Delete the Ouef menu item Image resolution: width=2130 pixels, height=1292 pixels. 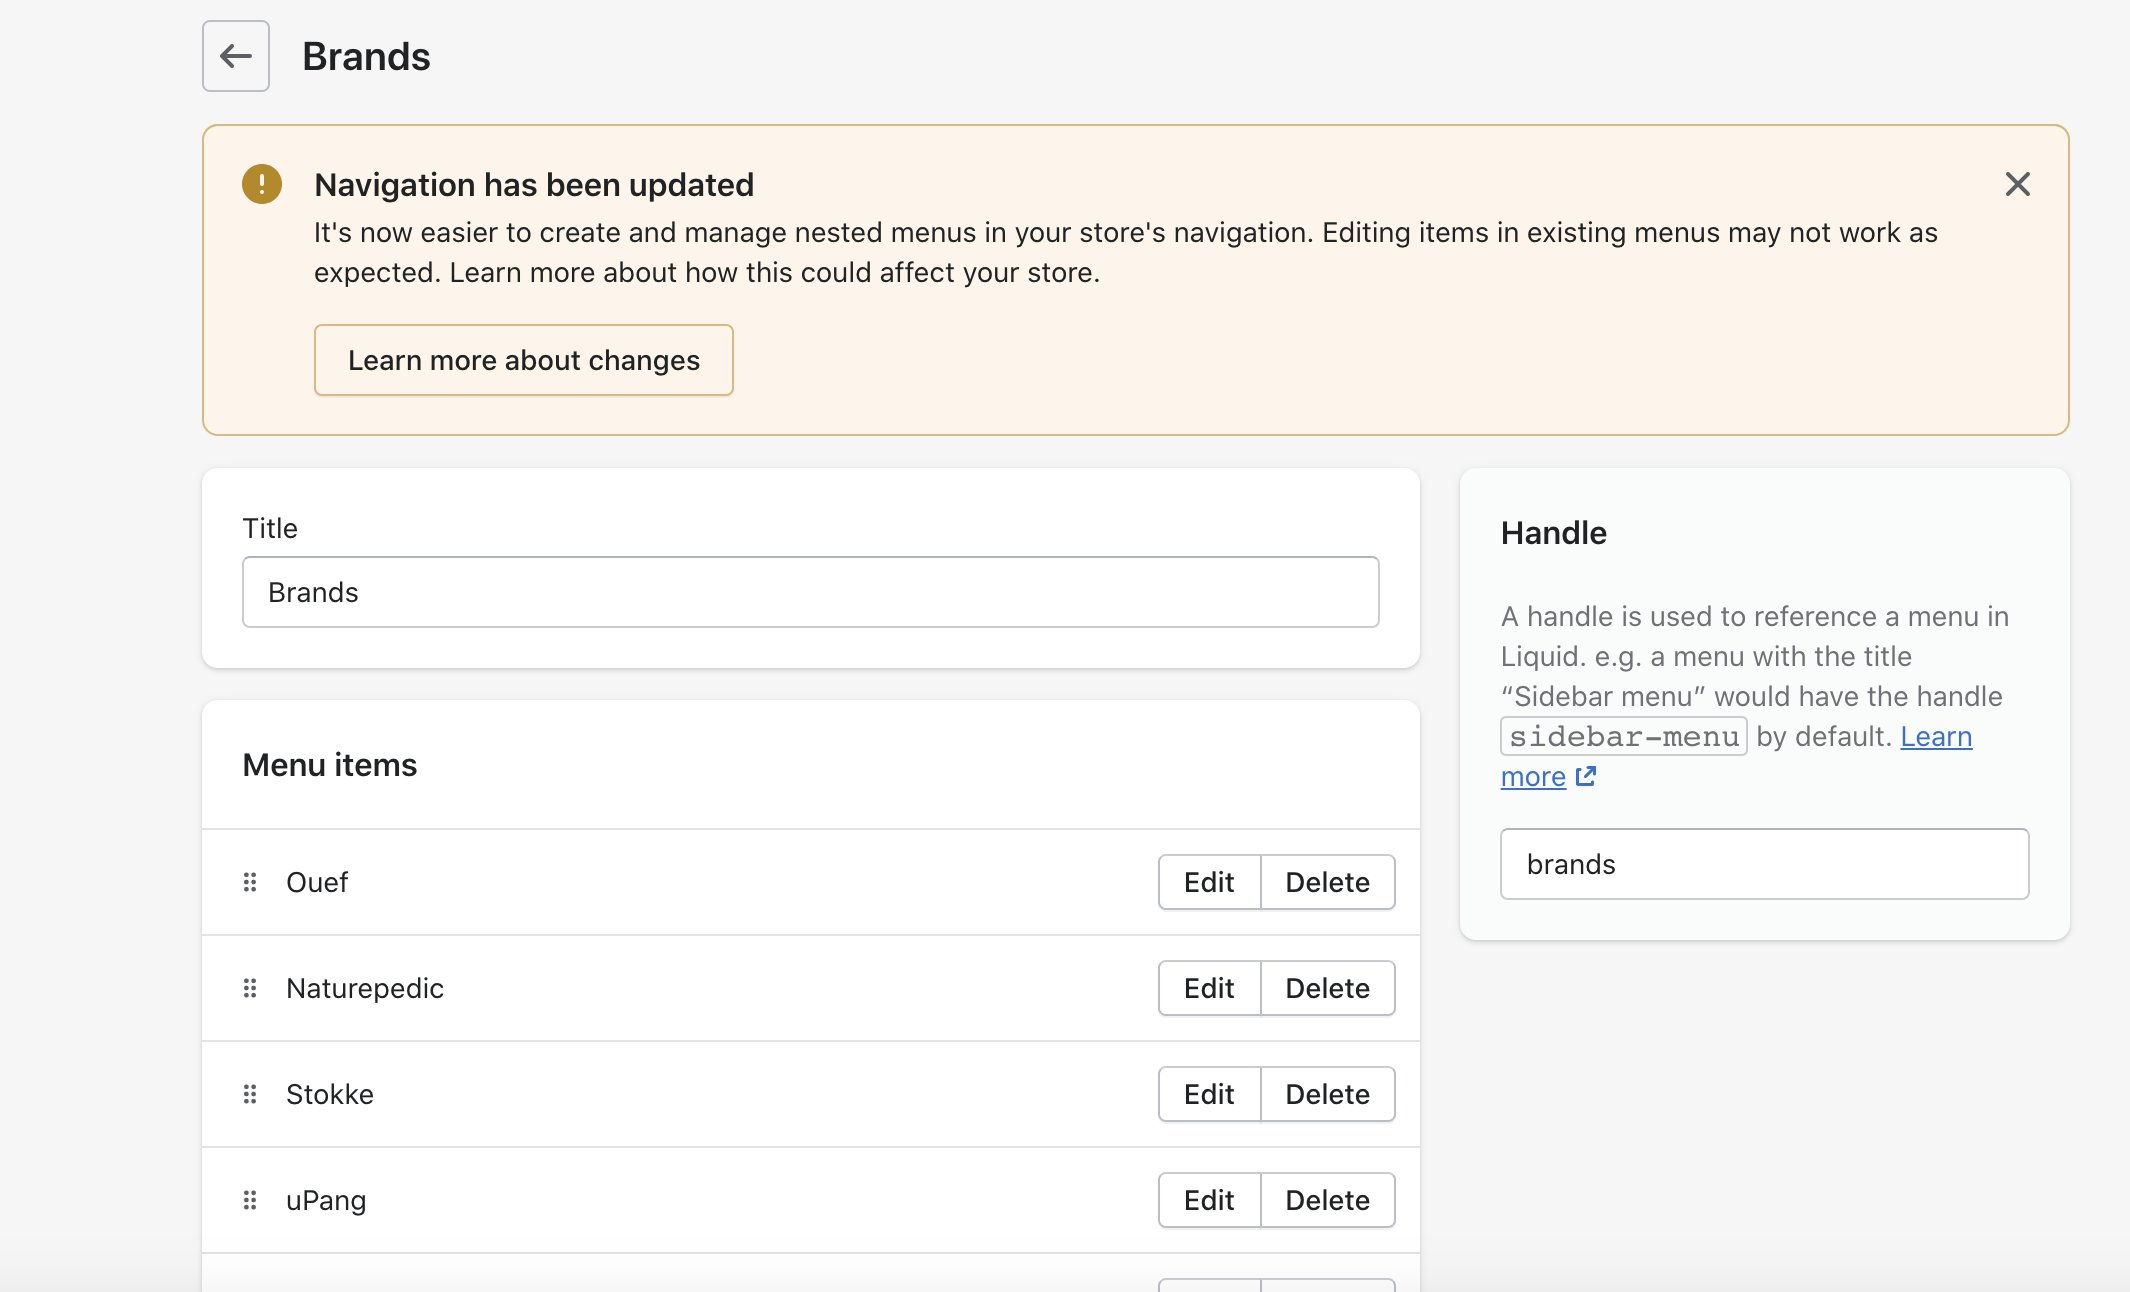click(x=1327, y=882)
